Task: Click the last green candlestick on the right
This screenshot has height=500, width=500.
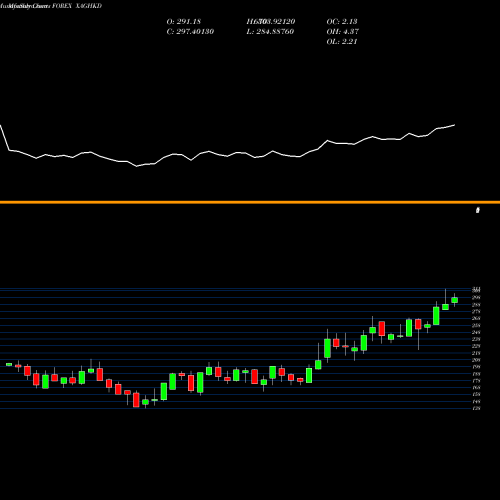Action: coord(454,300)
